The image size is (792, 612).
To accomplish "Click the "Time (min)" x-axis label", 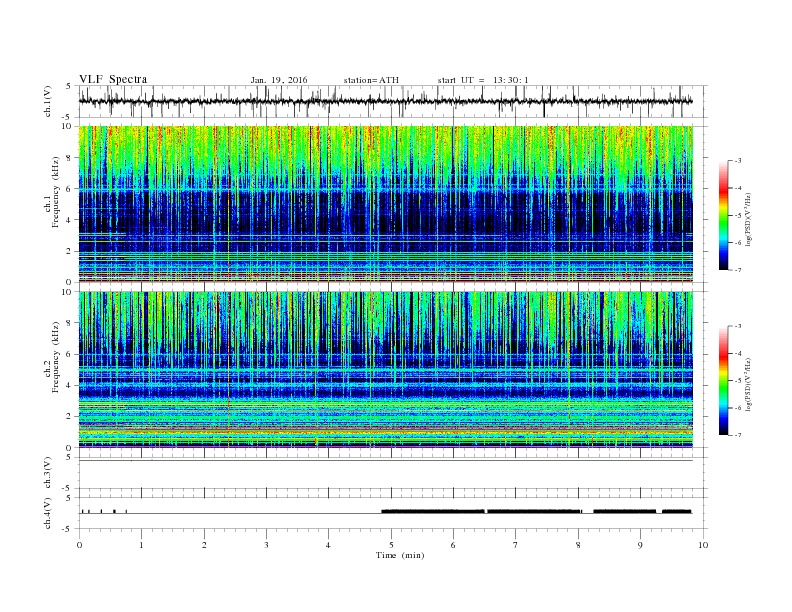I will click(400, 555).
